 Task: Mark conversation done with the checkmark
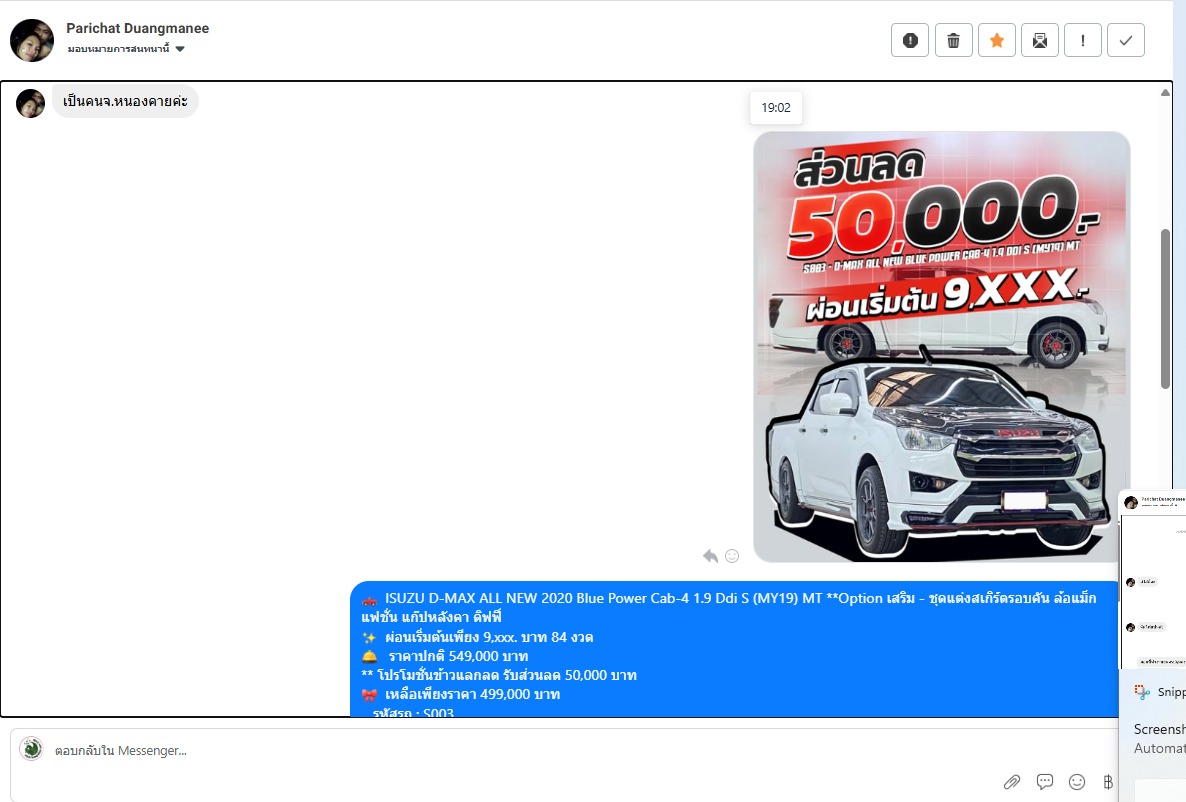(1126, 40)
